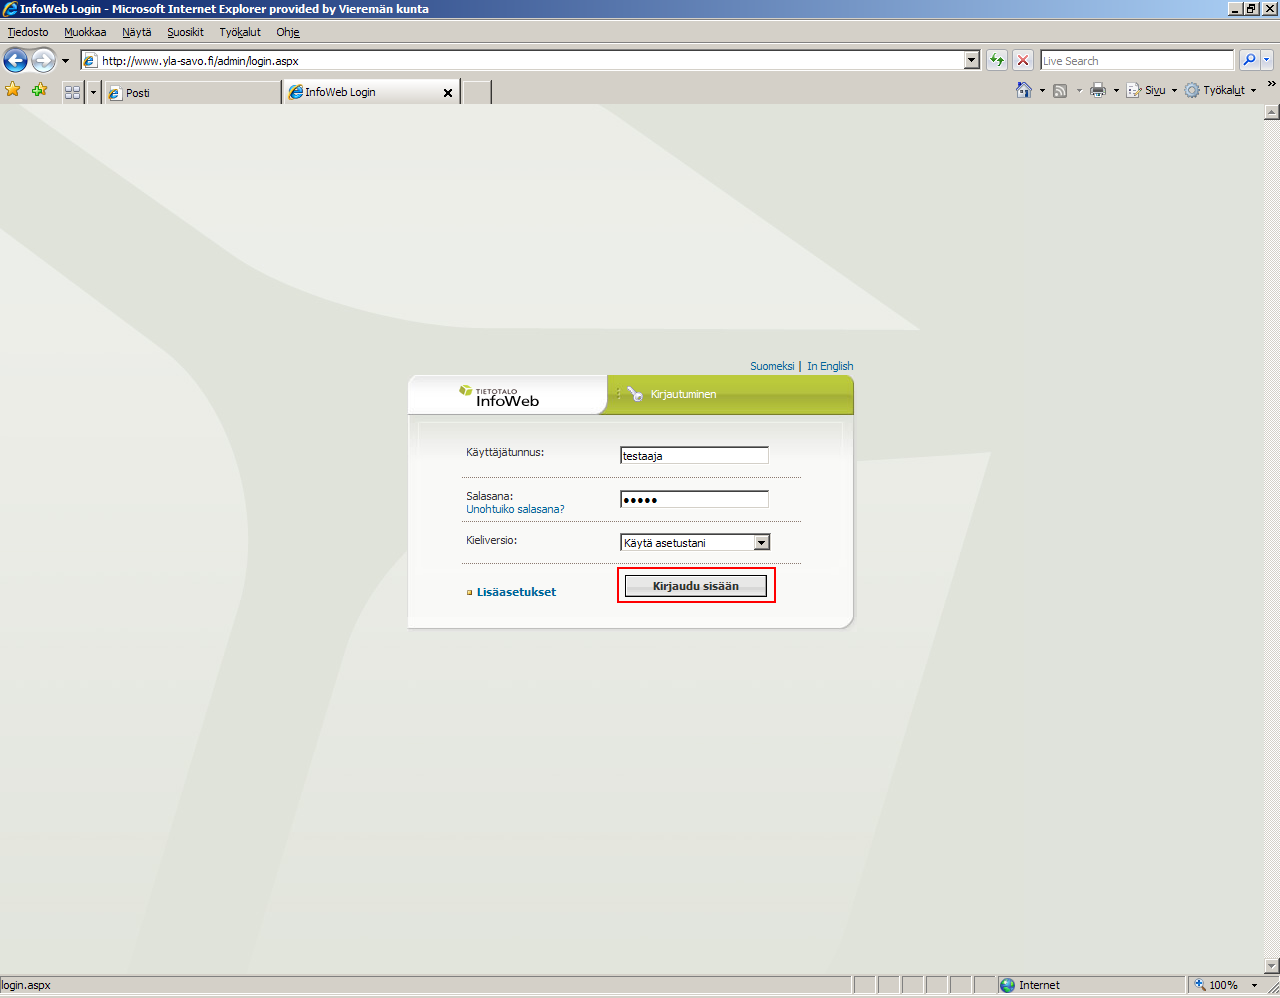1280x998 pixels.
Task: Click inside the Live Search box
Action: [x=1137, y=60]
